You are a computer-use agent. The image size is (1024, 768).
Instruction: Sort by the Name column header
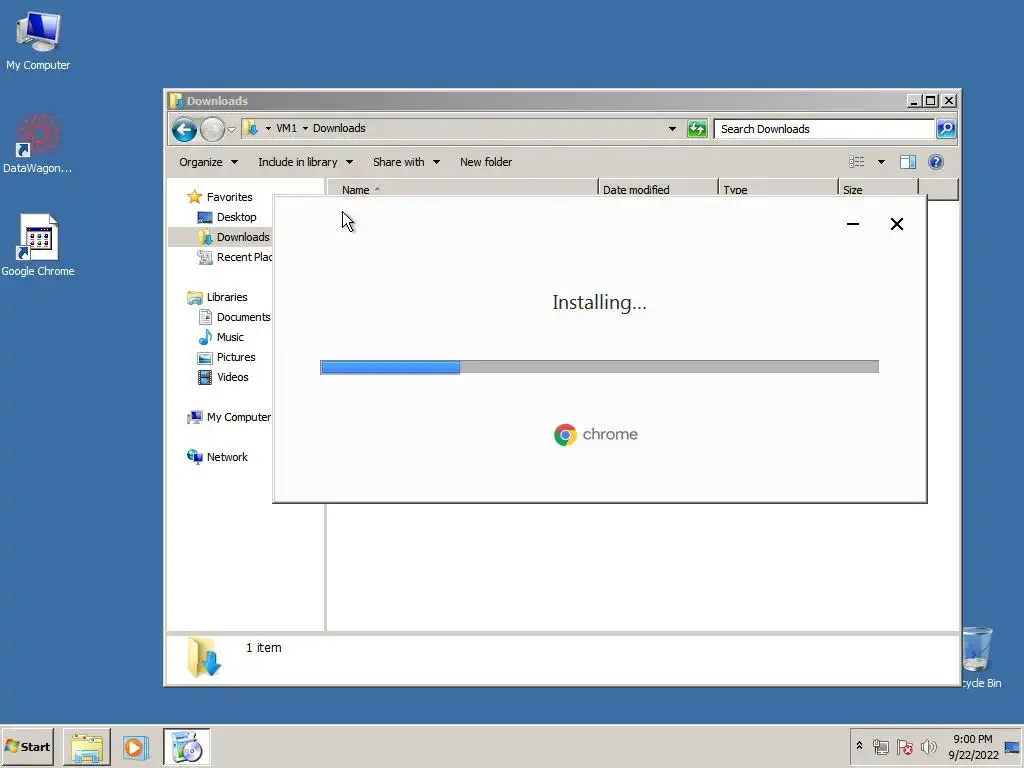click(462, 189)
